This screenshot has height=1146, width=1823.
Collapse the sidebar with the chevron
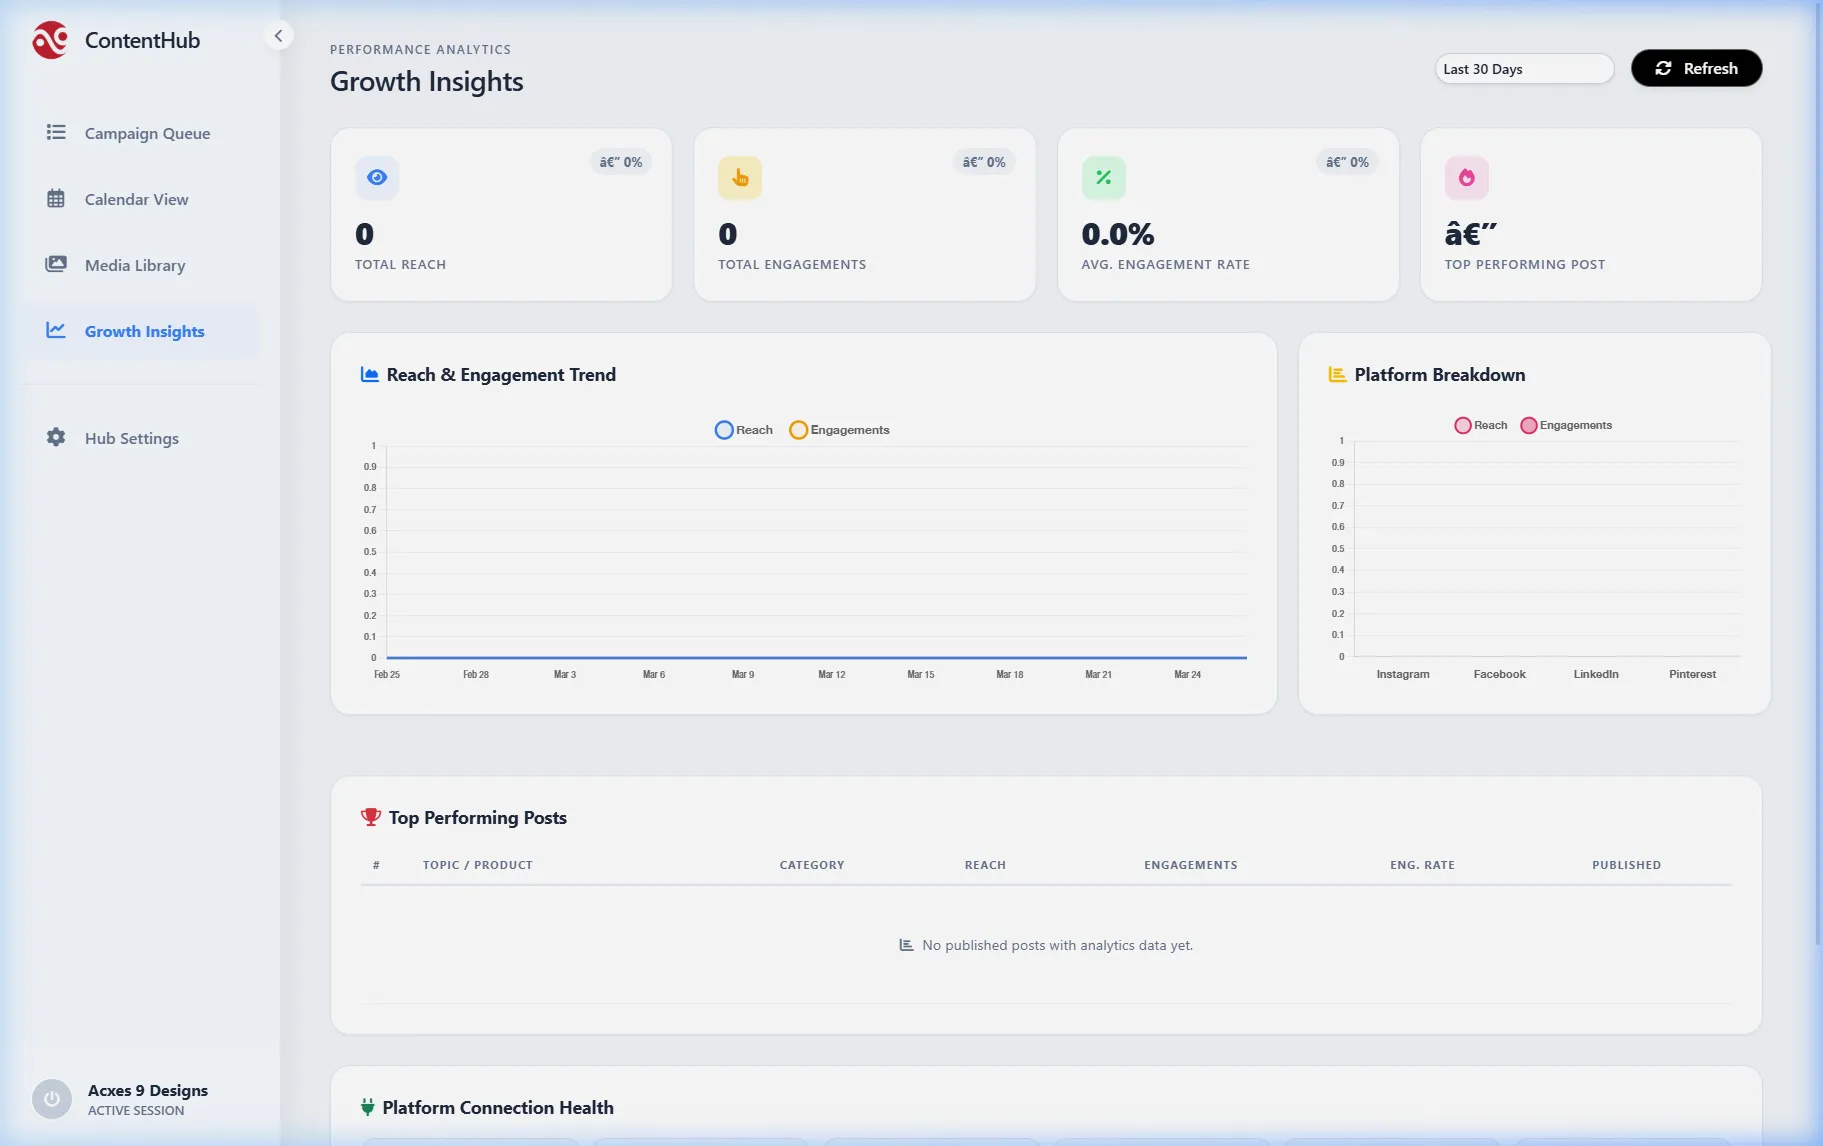278,35
